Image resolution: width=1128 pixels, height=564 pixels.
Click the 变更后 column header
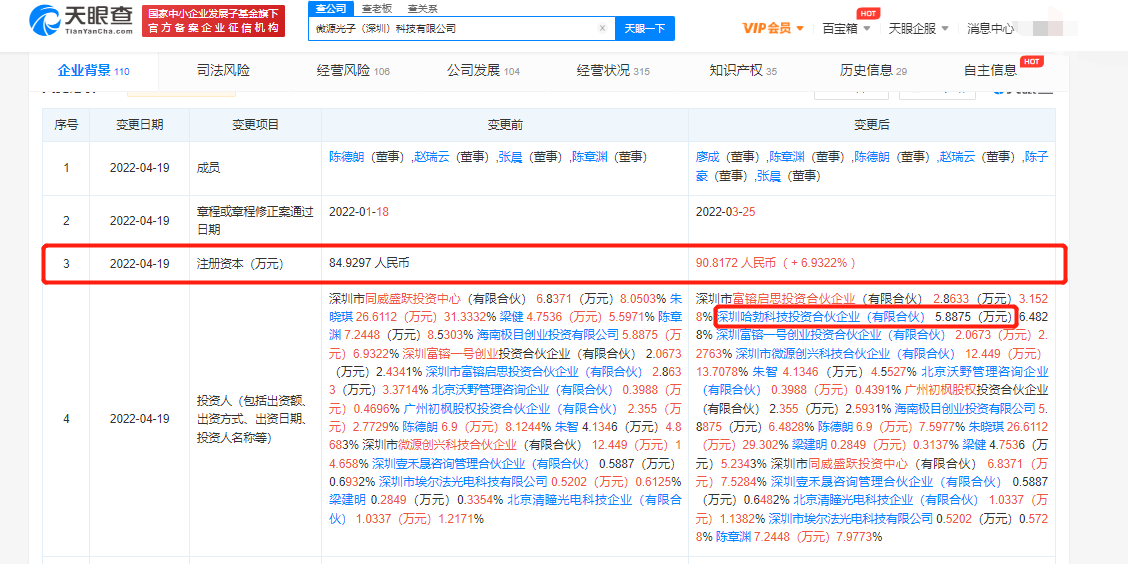(x=872, y=124)
